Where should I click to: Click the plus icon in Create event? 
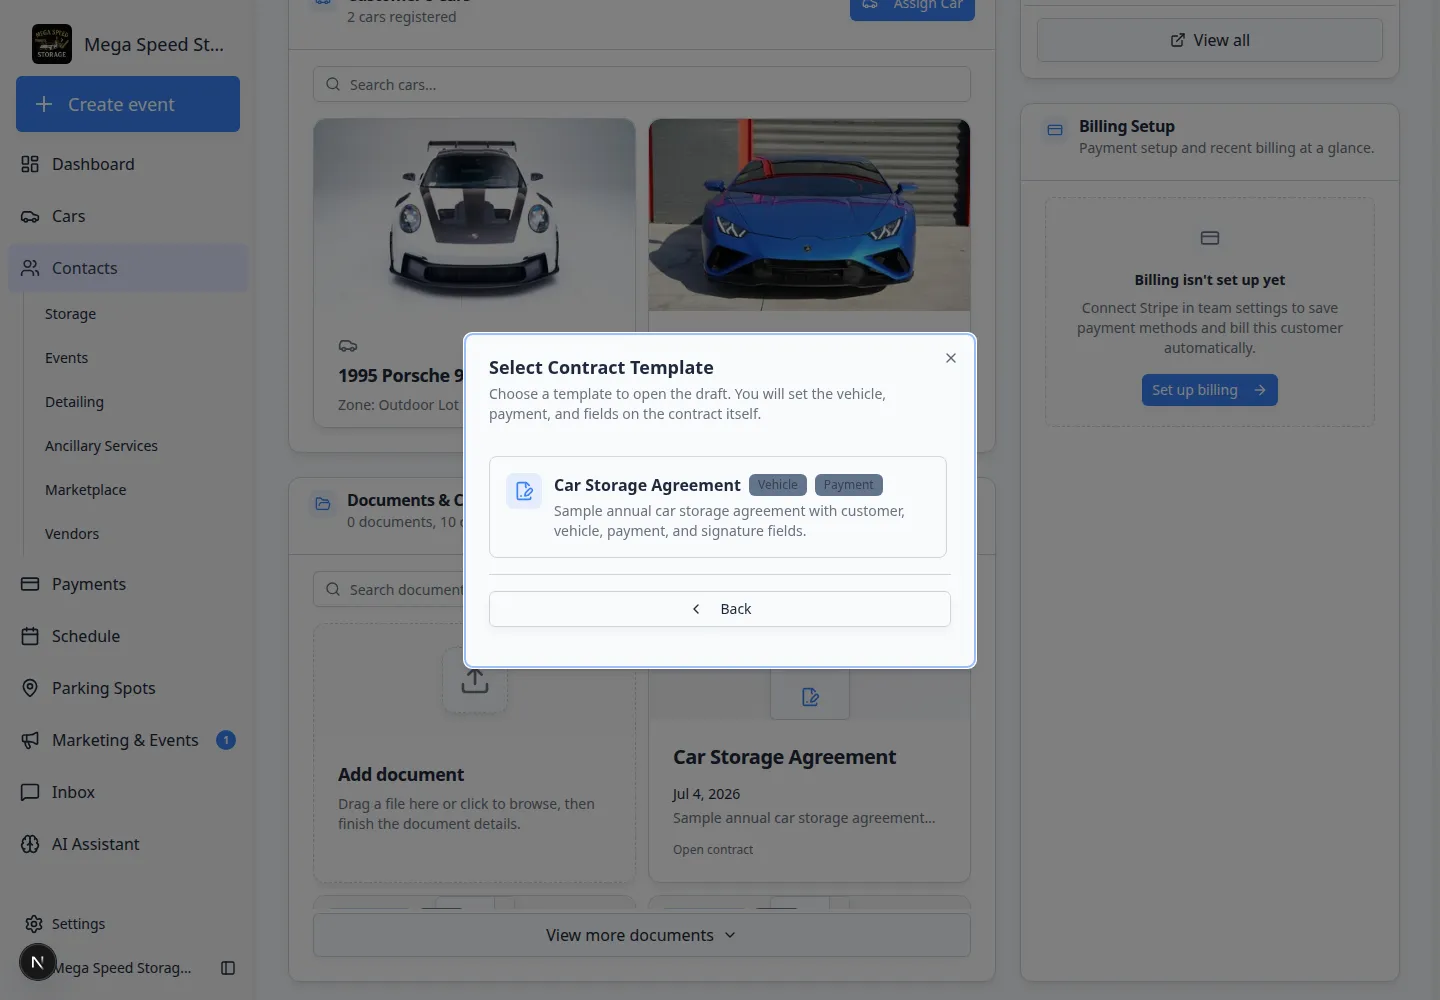coord(44,104)
